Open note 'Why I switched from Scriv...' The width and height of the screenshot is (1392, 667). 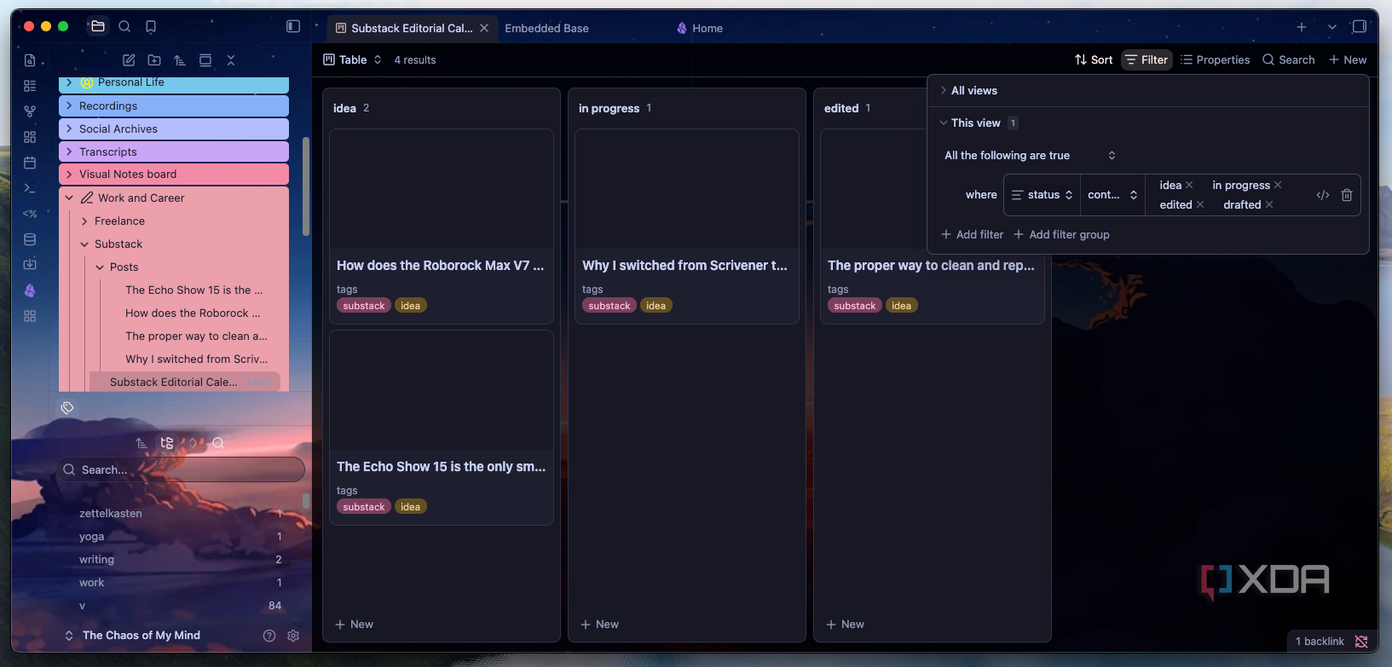point(196,359)
